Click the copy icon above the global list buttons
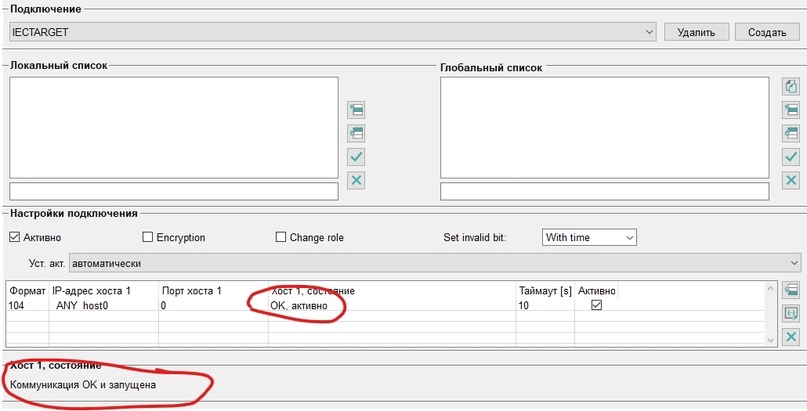The image size is (807, 411). [791, 86]
